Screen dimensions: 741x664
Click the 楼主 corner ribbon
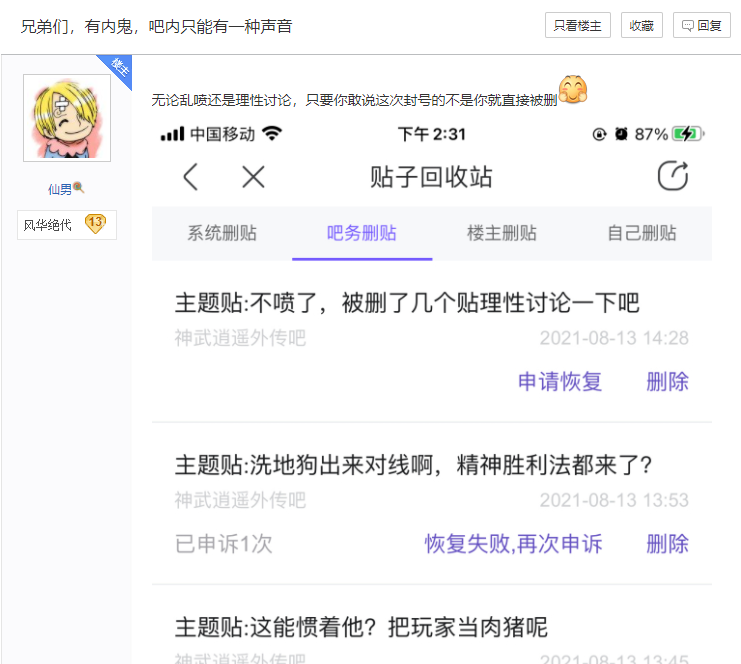click(117, 69)
